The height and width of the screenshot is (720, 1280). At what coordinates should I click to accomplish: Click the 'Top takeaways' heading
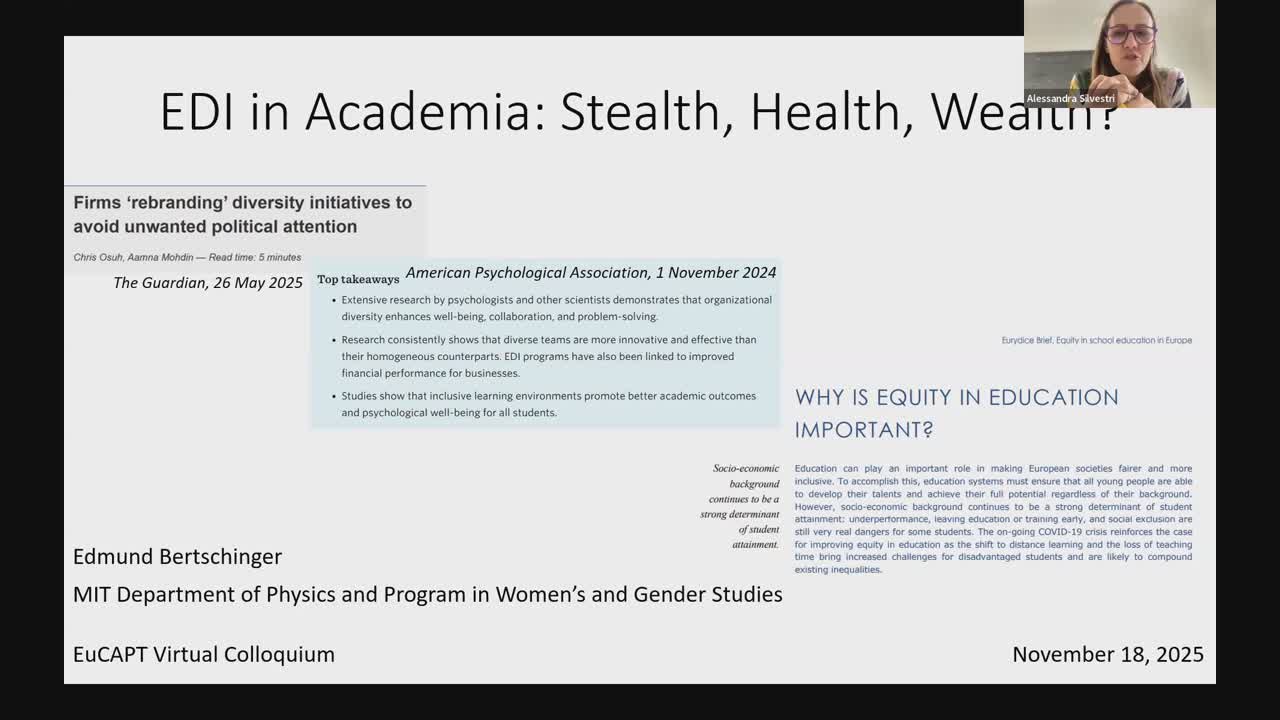point(358,279)
